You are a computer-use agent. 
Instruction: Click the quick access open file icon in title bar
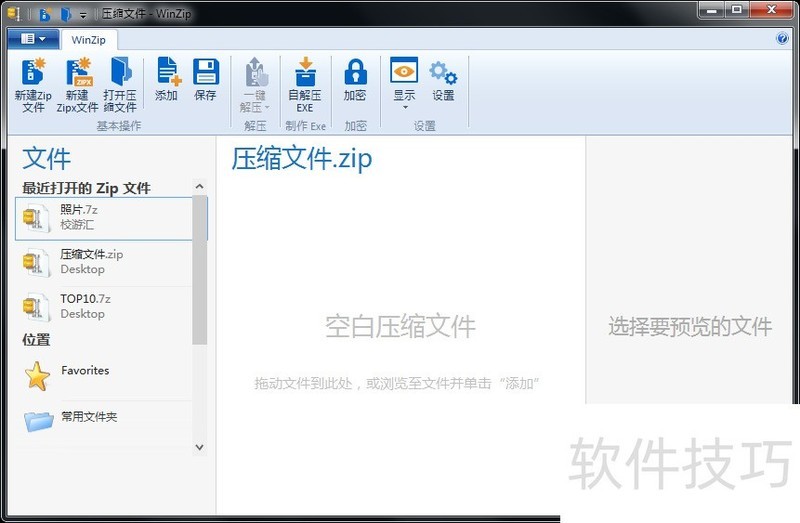click(66, 14)
